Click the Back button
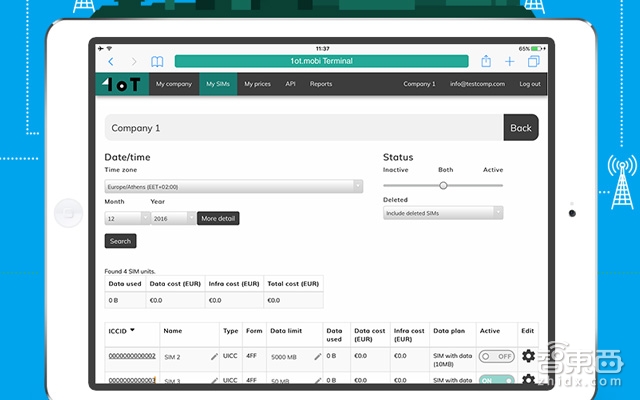 tap(521, 128)
